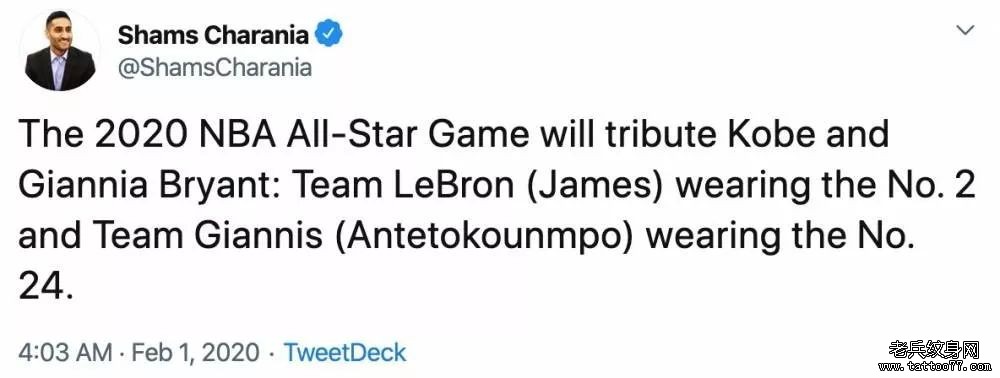Open the TweetDeck source link
Viewport: 1000px width, 378px height.
[x=344, y=352]
